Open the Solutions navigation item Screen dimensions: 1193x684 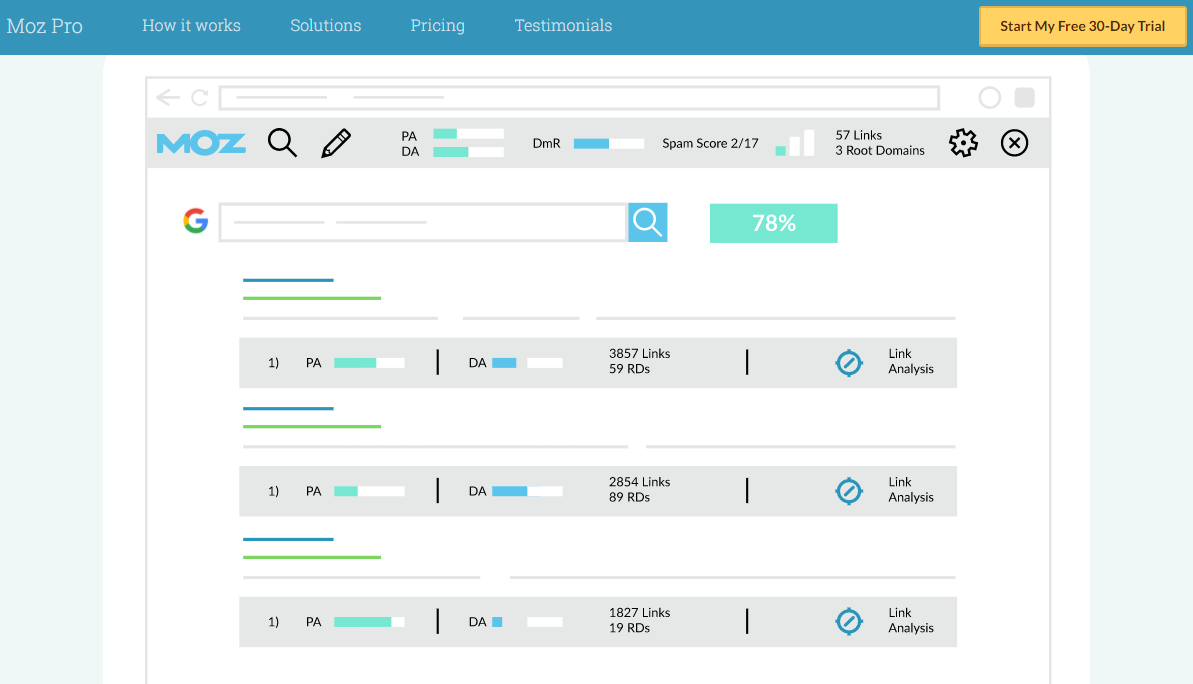coord(326,25)
